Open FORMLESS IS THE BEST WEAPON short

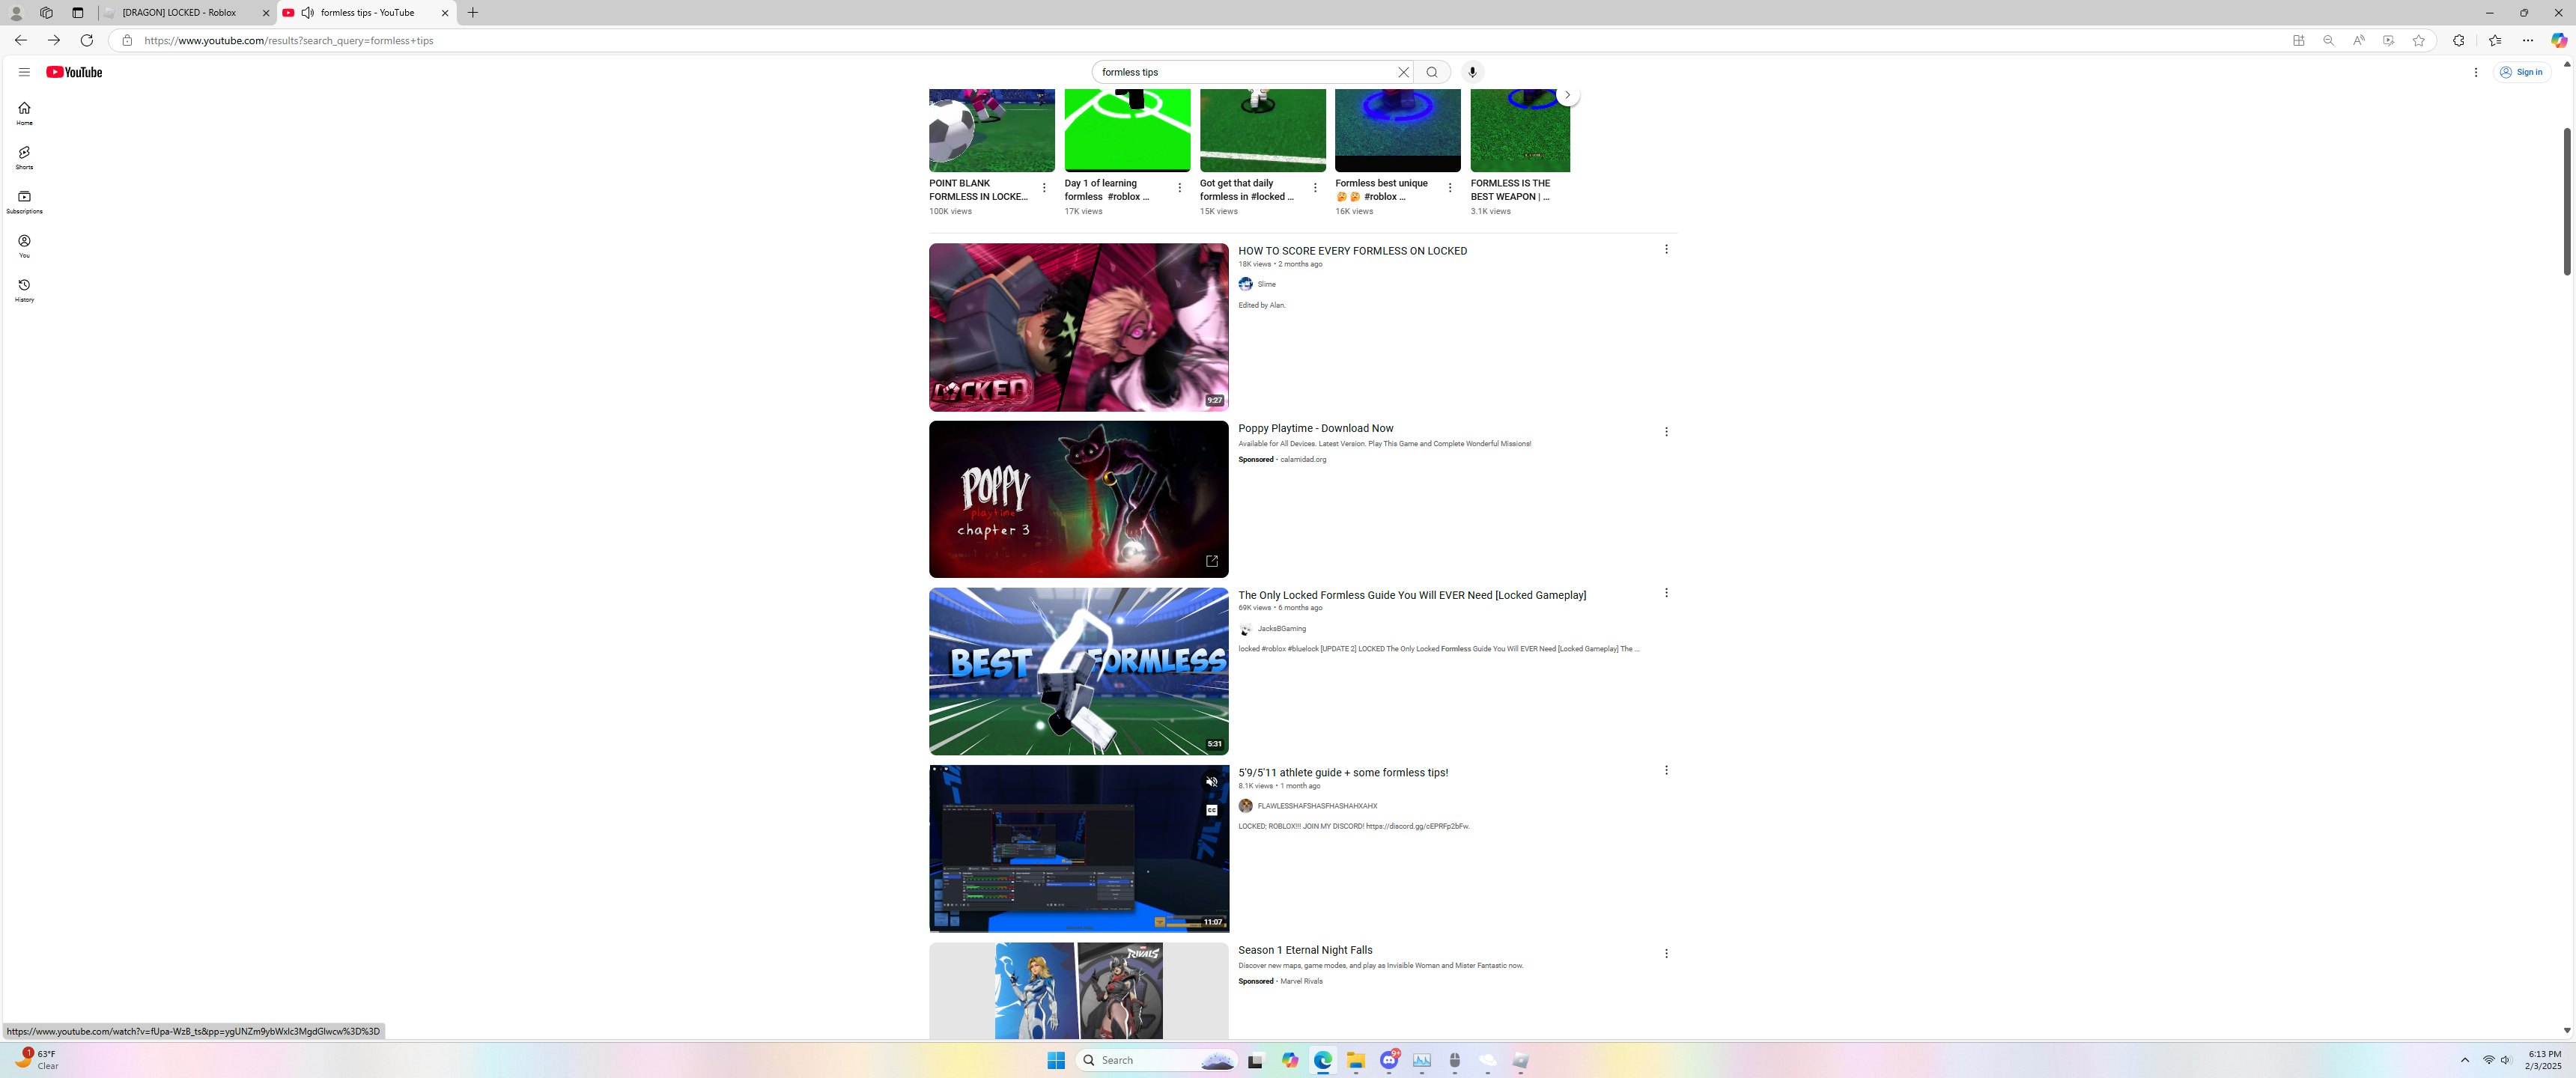point(1519,130)
